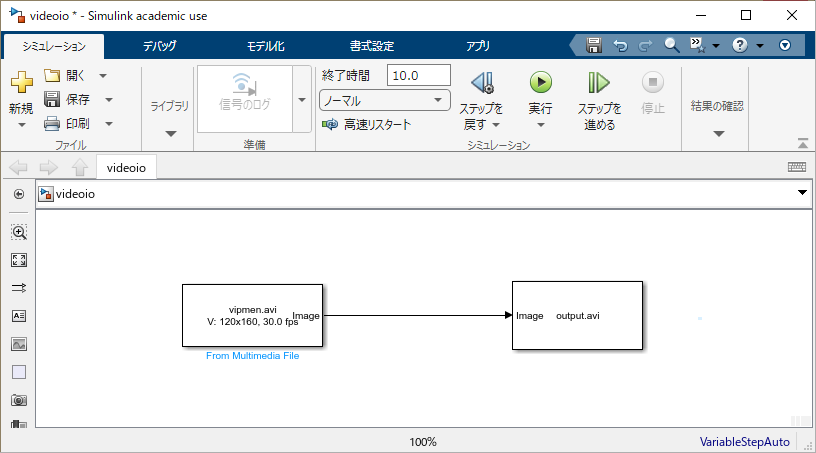
Task: Select the Zoom tool in the palette
Action: [19, 232]
